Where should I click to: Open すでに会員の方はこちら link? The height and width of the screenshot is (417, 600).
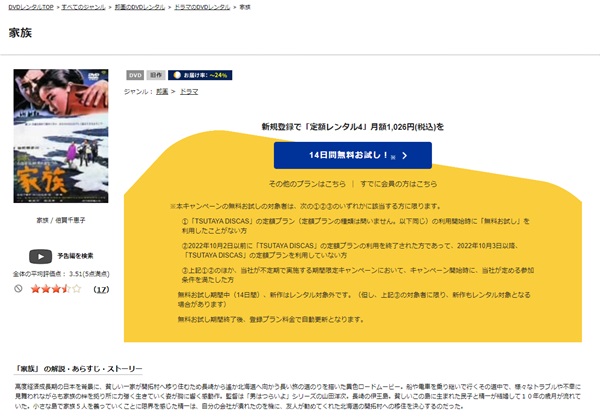pos(398,184)
